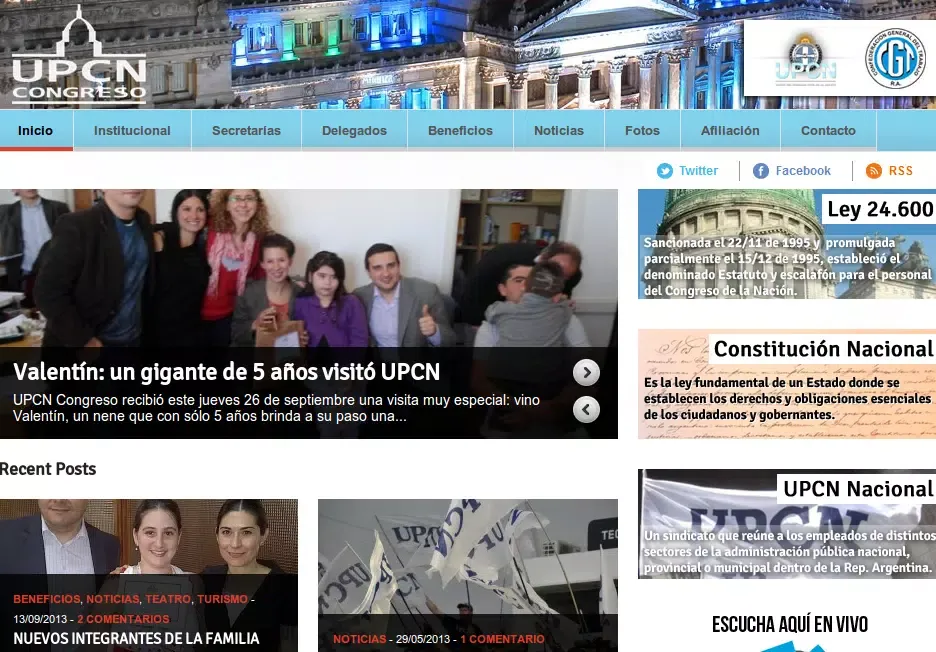Screen dimensions: 936x652
Task: Click the Noticias tag on first post
Action: pyautogui.click(x=112, y=599)
